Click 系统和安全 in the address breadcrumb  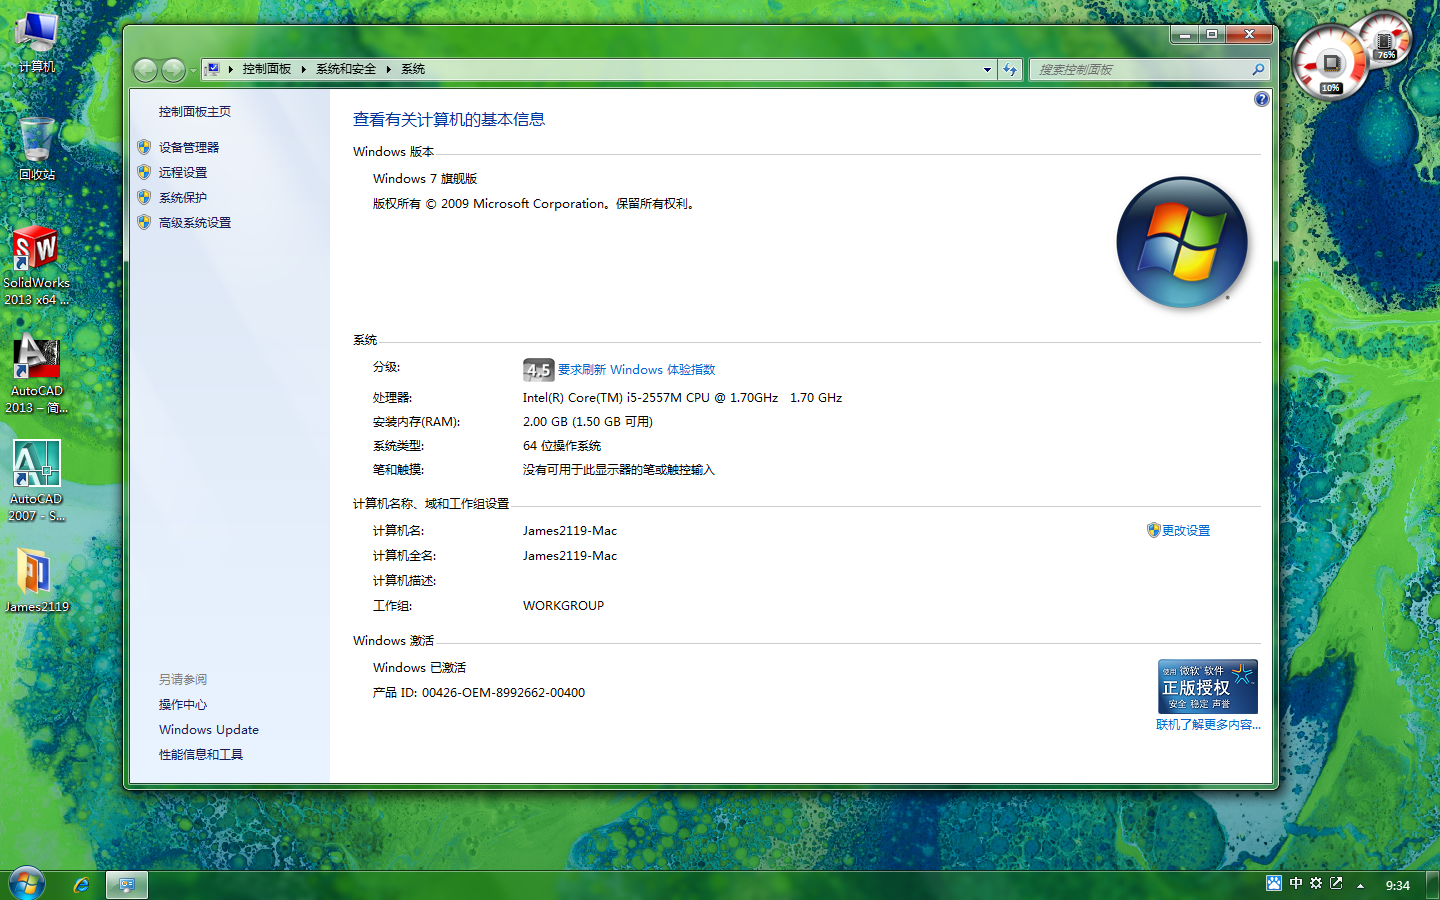[346, 69]
